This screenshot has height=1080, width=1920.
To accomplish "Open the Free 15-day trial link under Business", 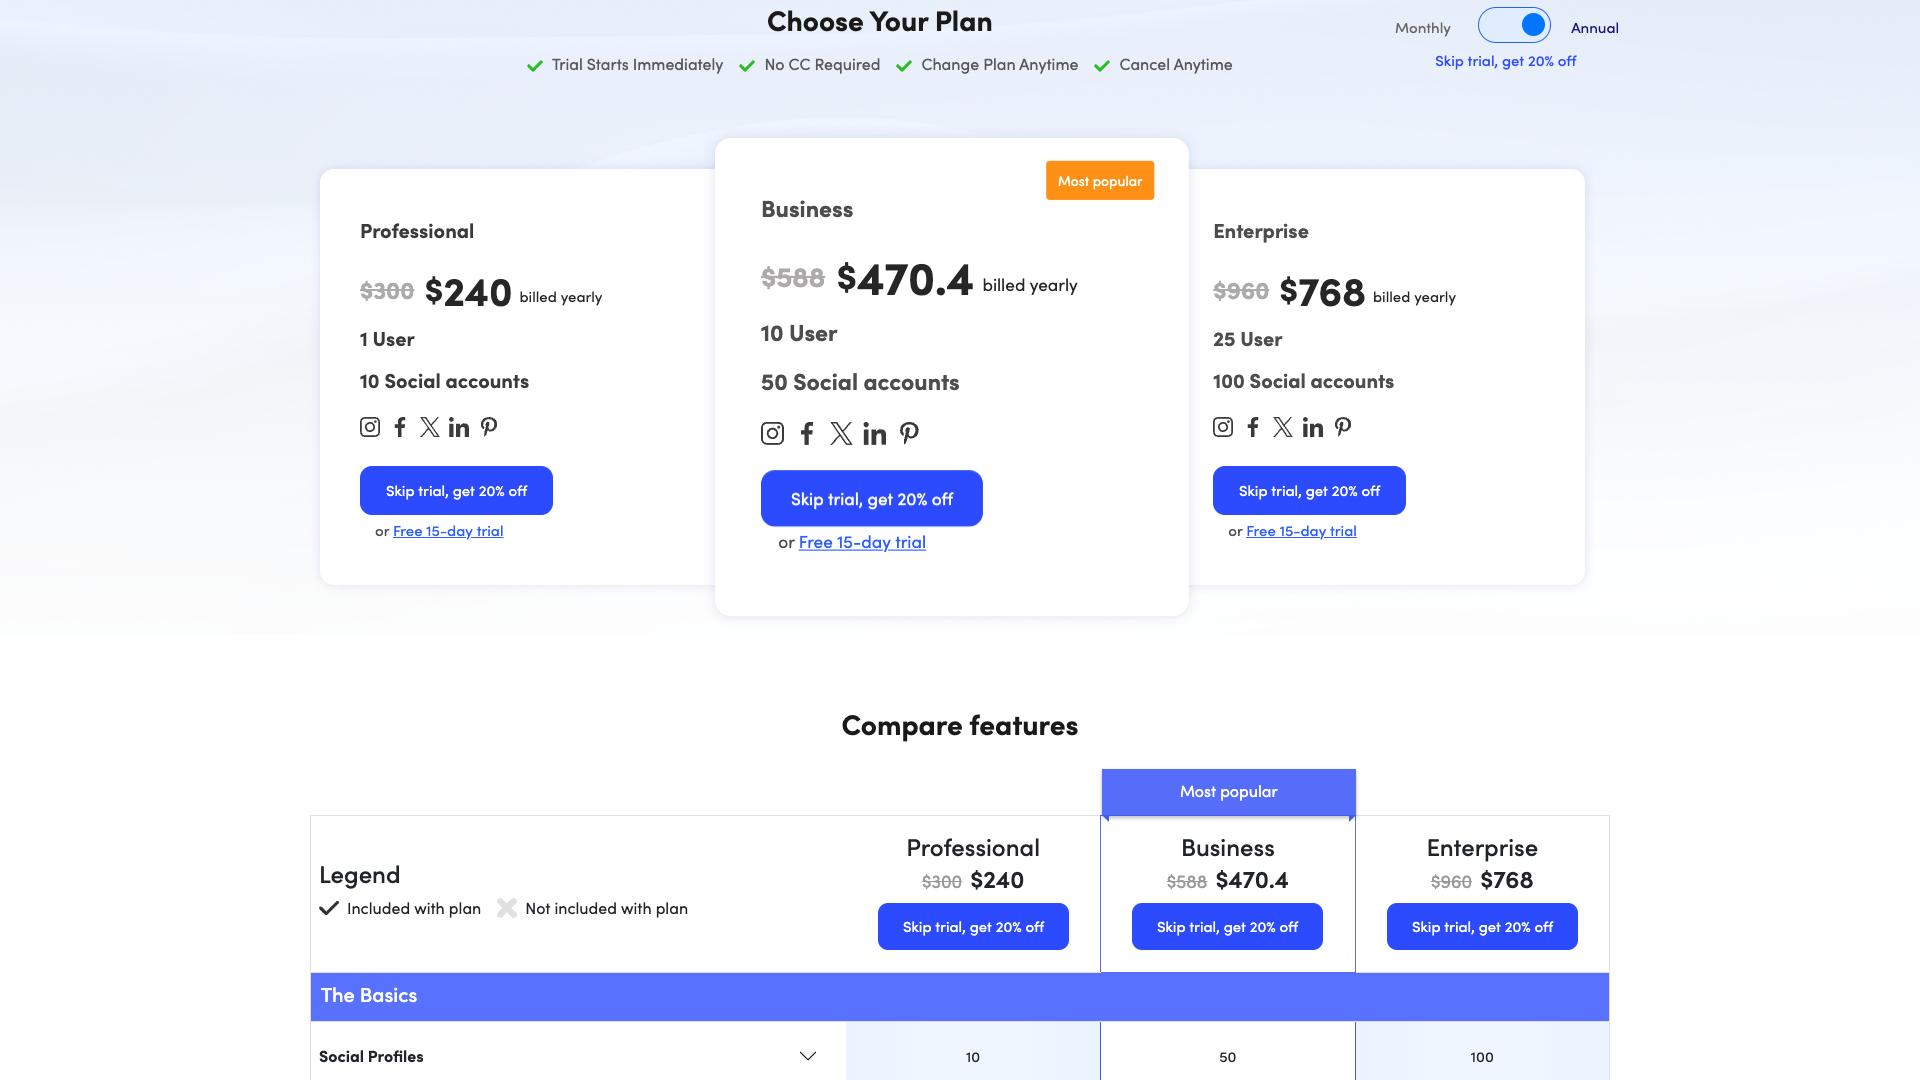I will point(862,542).
